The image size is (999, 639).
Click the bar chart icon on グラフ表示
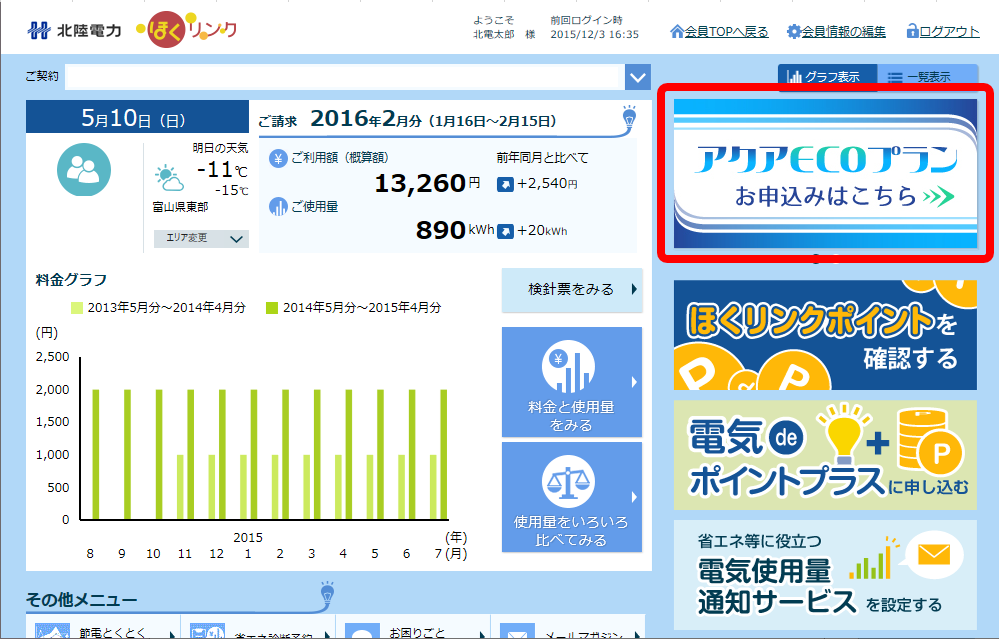tap(794, 77)
